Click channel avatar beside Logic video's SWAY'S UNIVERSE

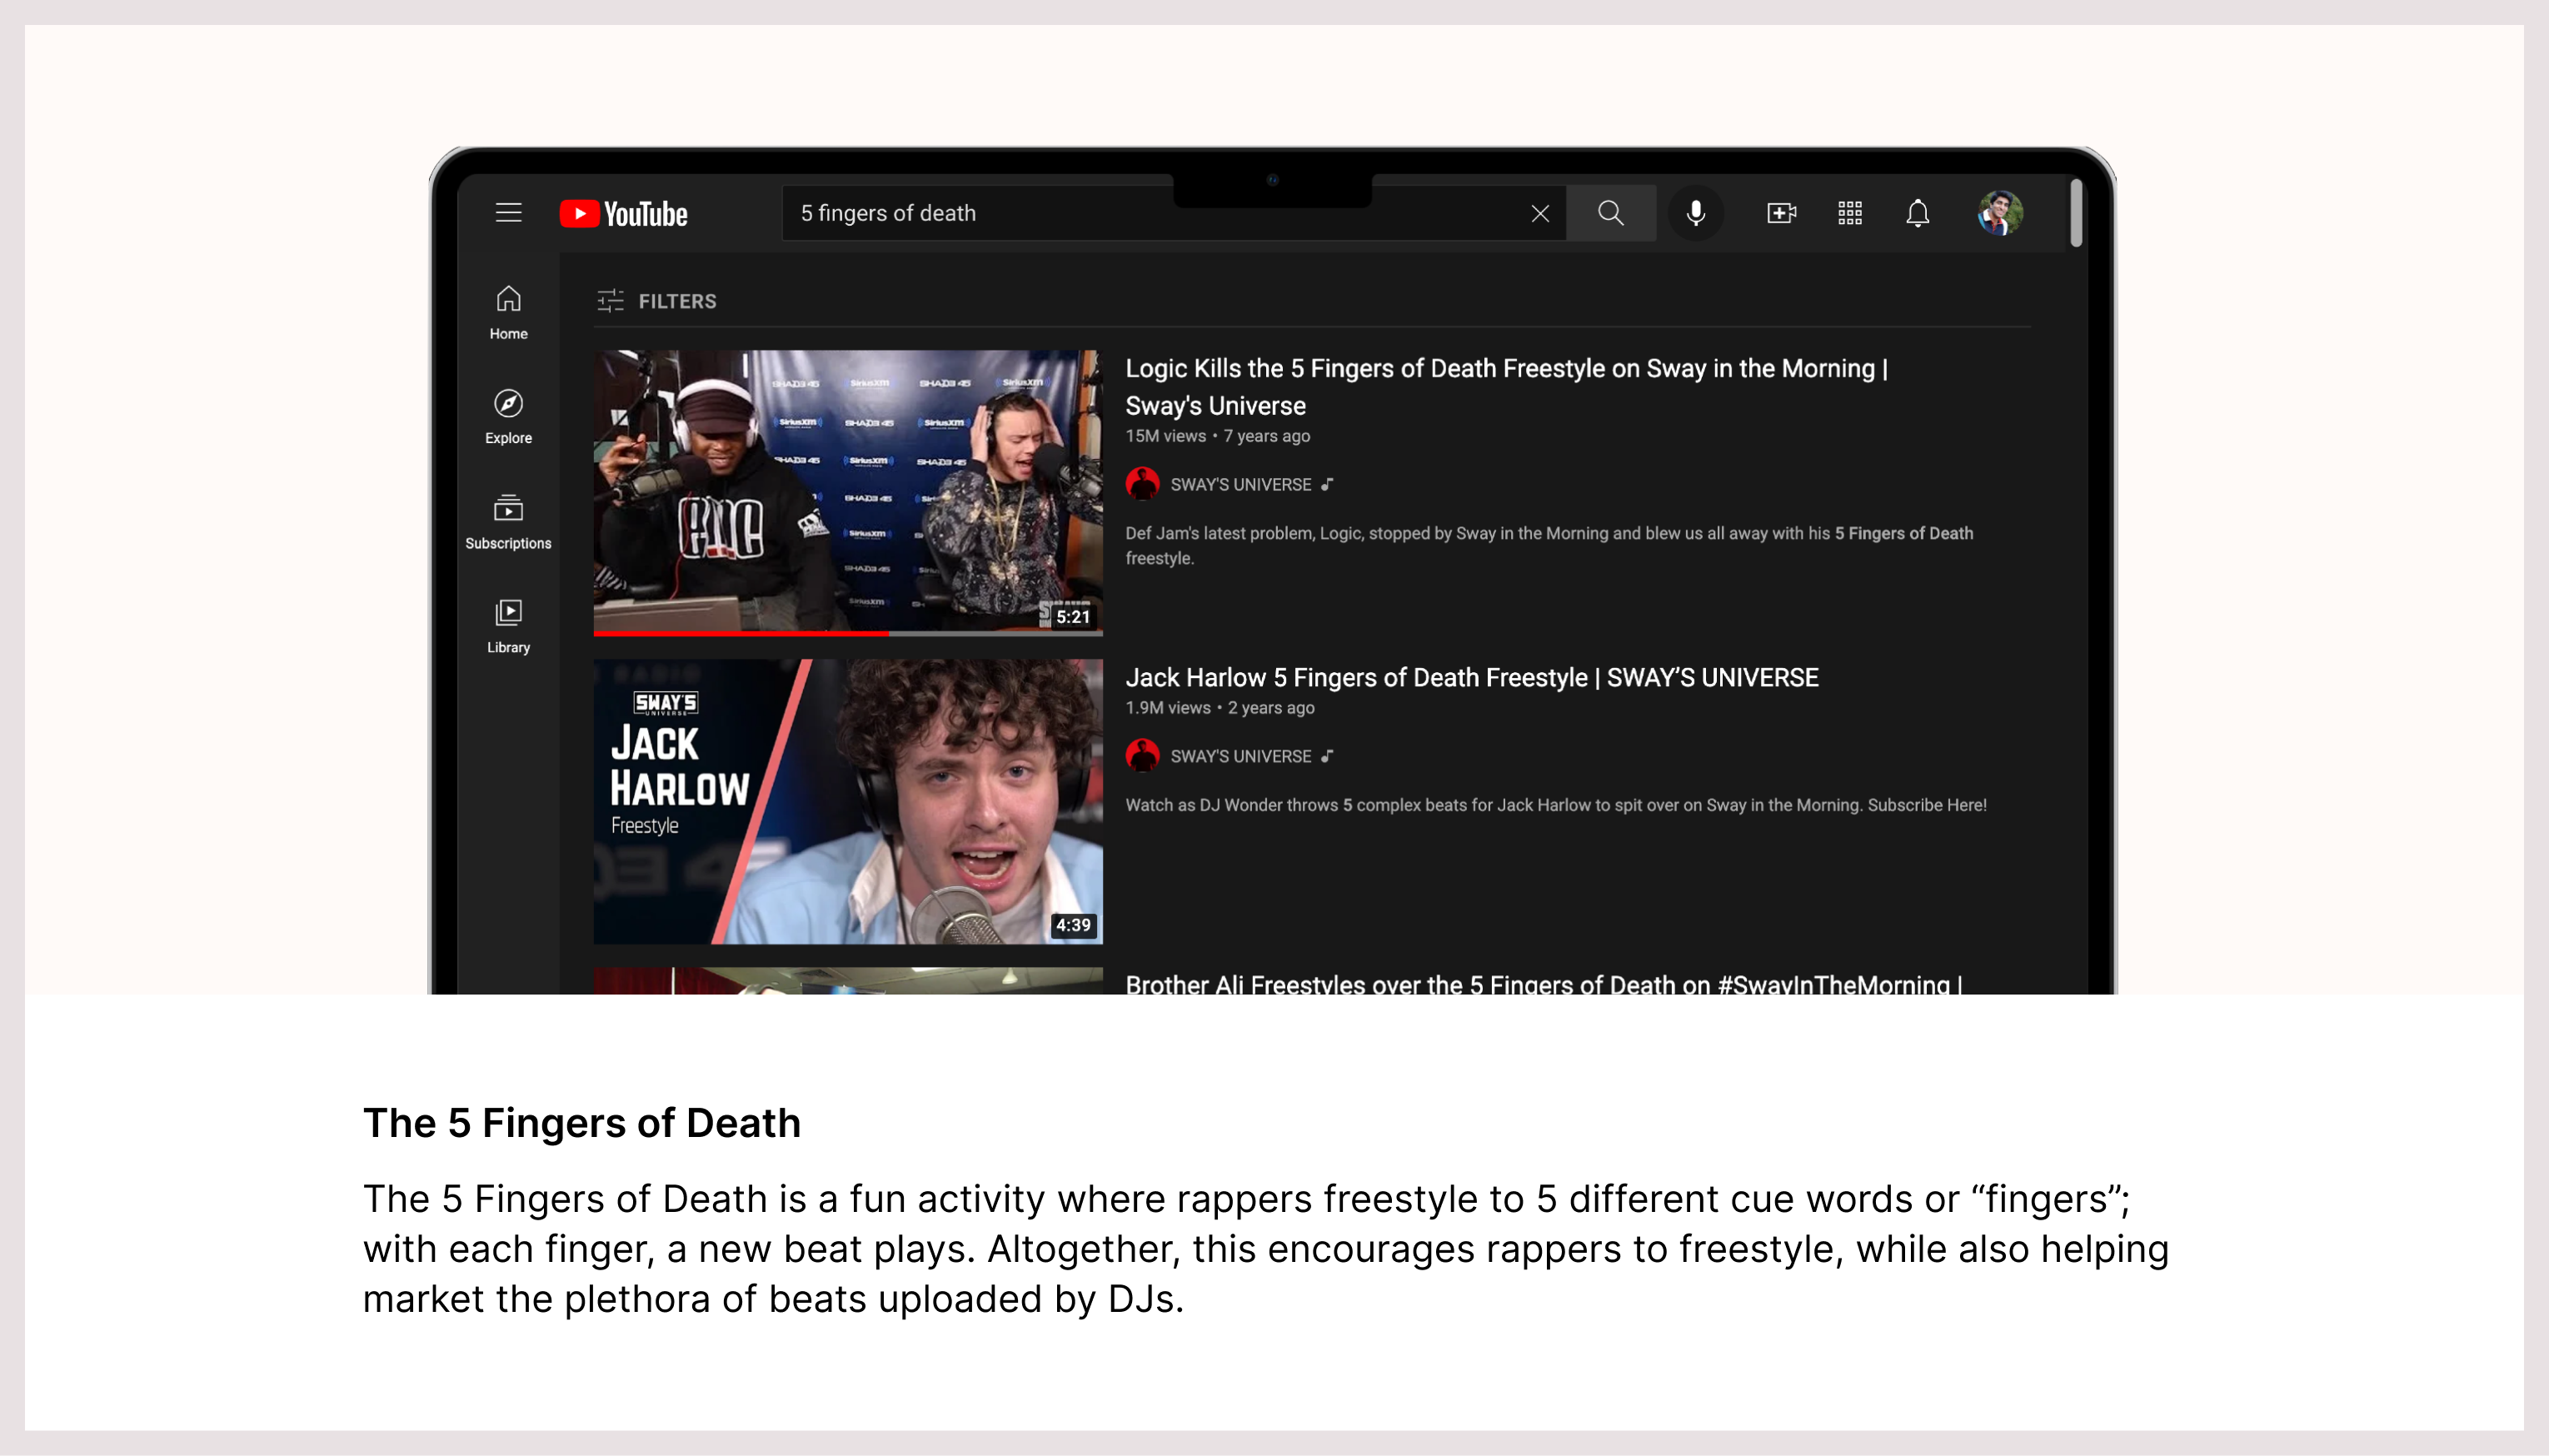(1142, 484)
